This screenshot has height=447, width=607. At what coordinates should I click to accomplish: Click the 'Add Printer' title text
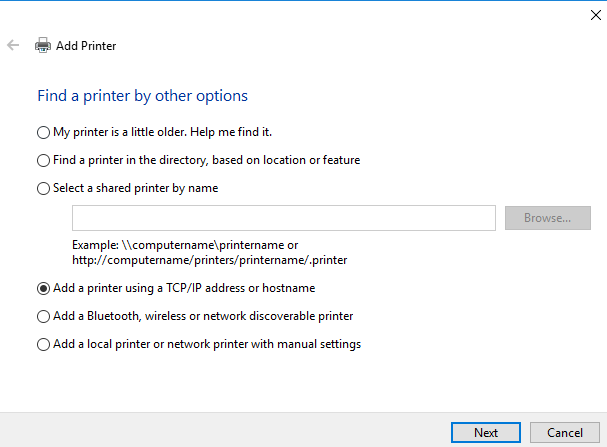tap(86, 46)
